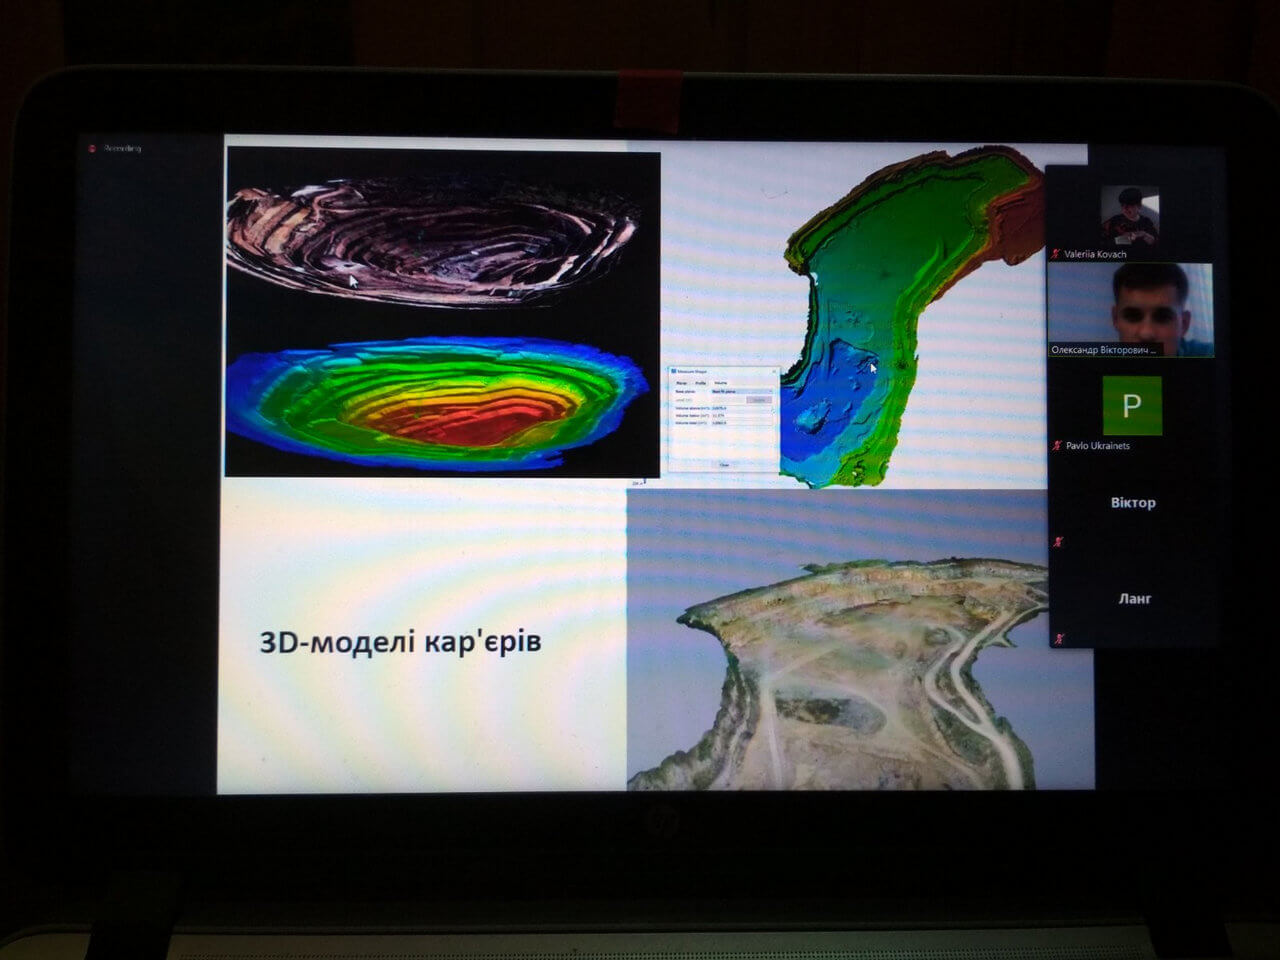
Task: Switch to the Profile tab in Measure Shape
Action: coord(701,383)
